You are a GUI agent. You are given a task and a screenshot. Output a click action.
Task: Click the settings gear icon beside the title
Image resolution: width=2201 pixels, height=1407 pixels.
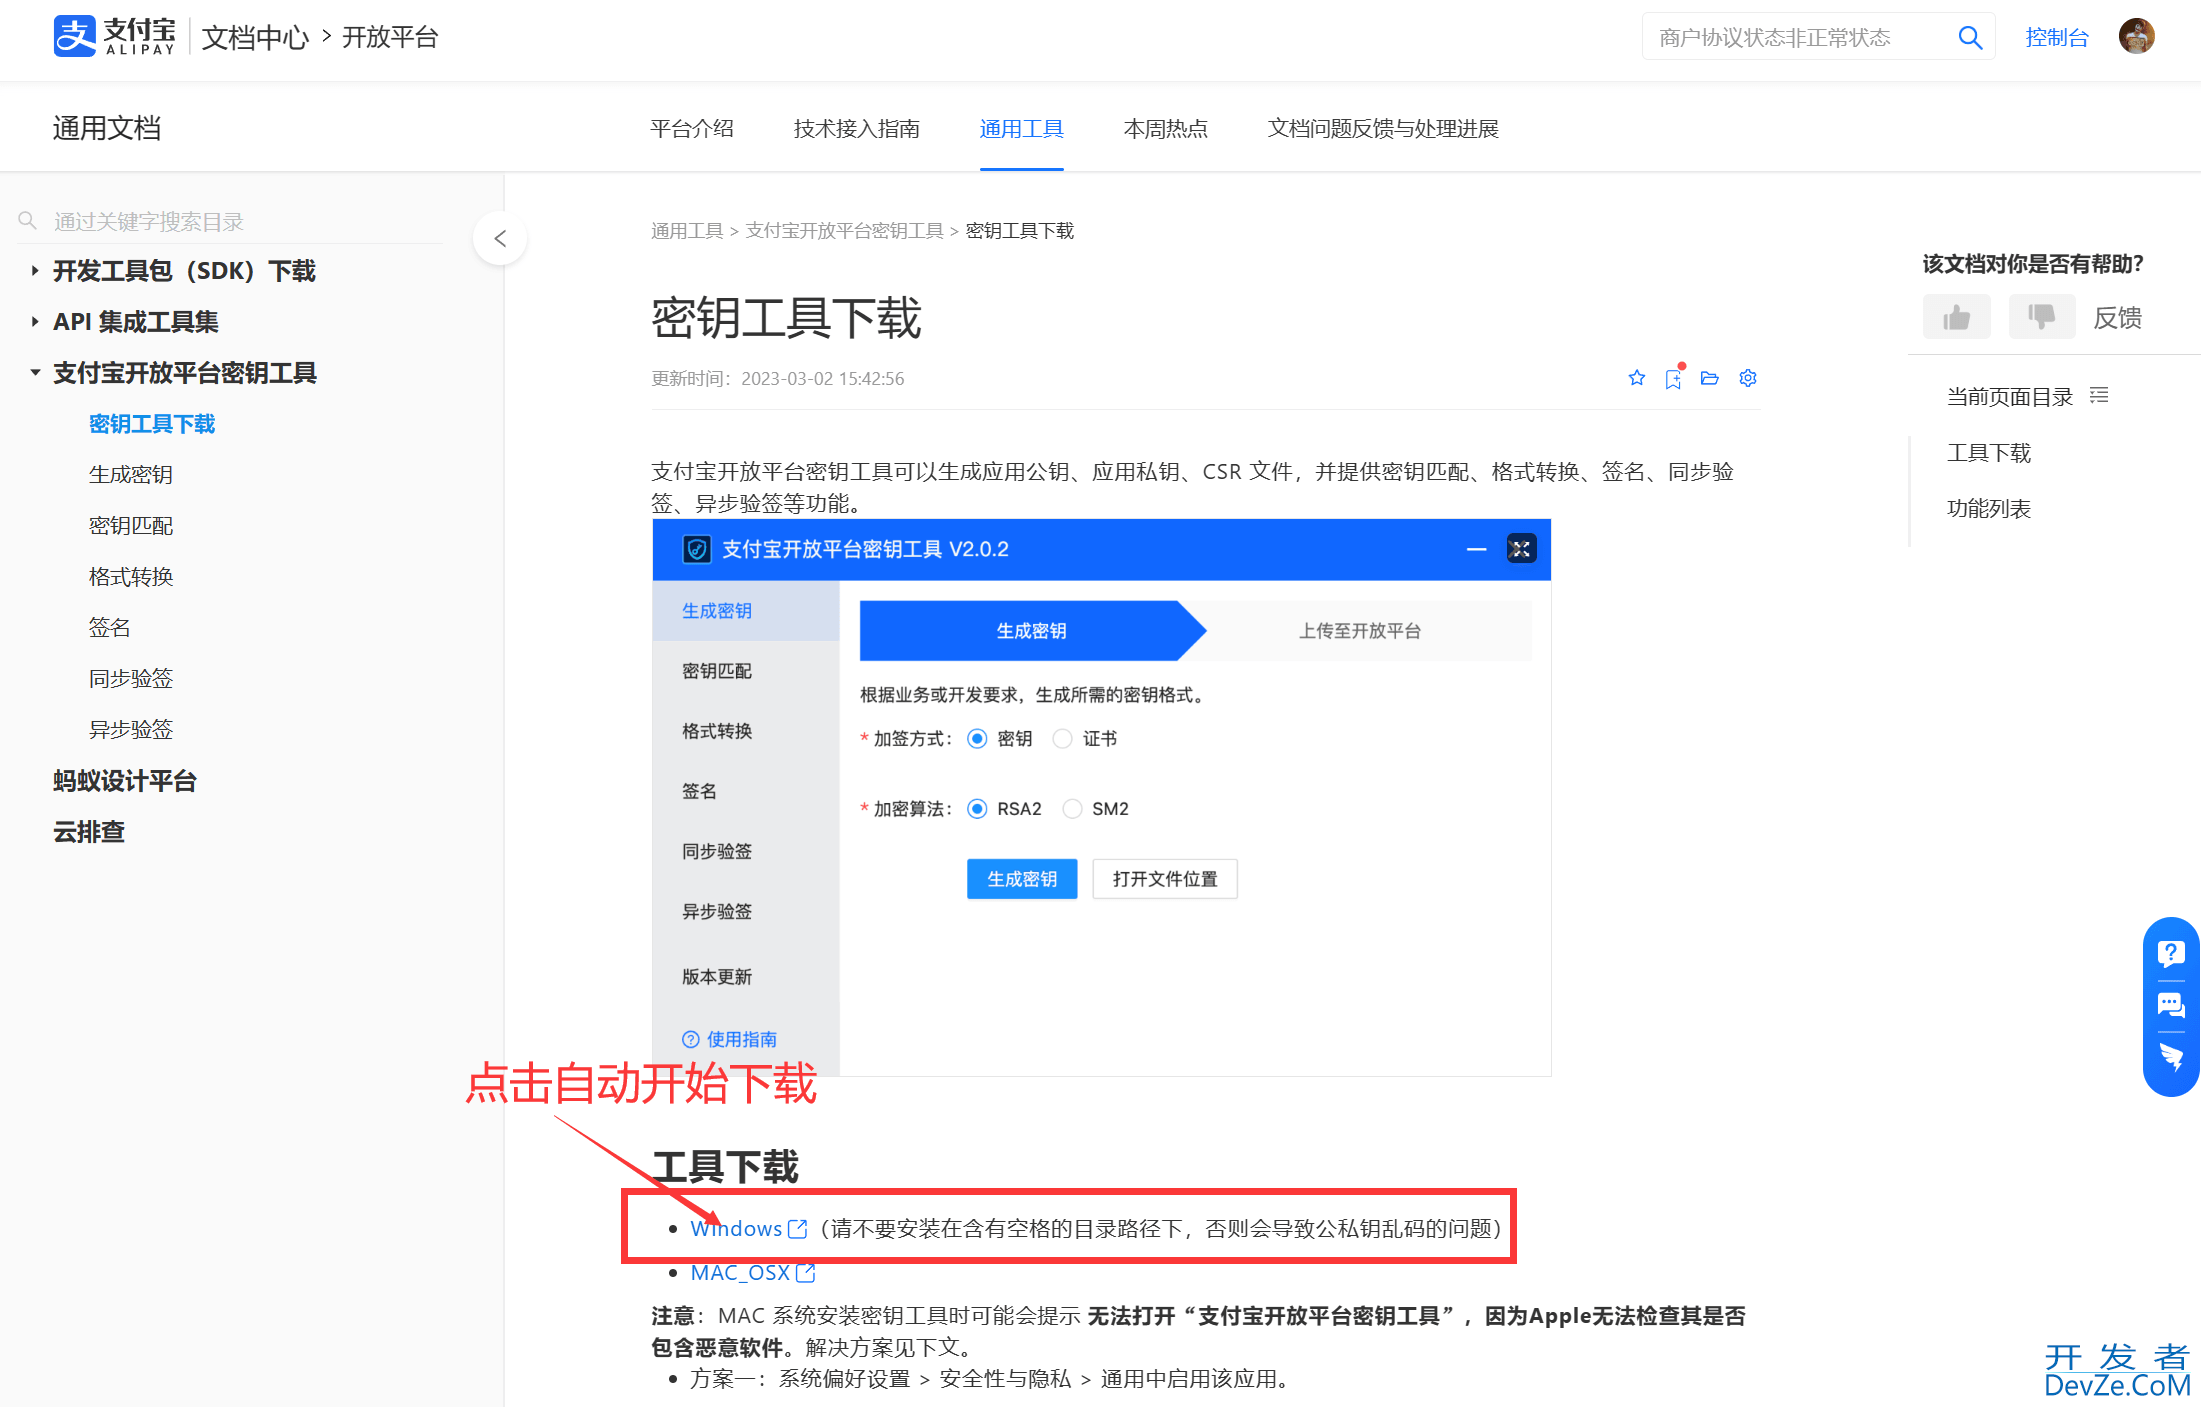(1748, 378)
